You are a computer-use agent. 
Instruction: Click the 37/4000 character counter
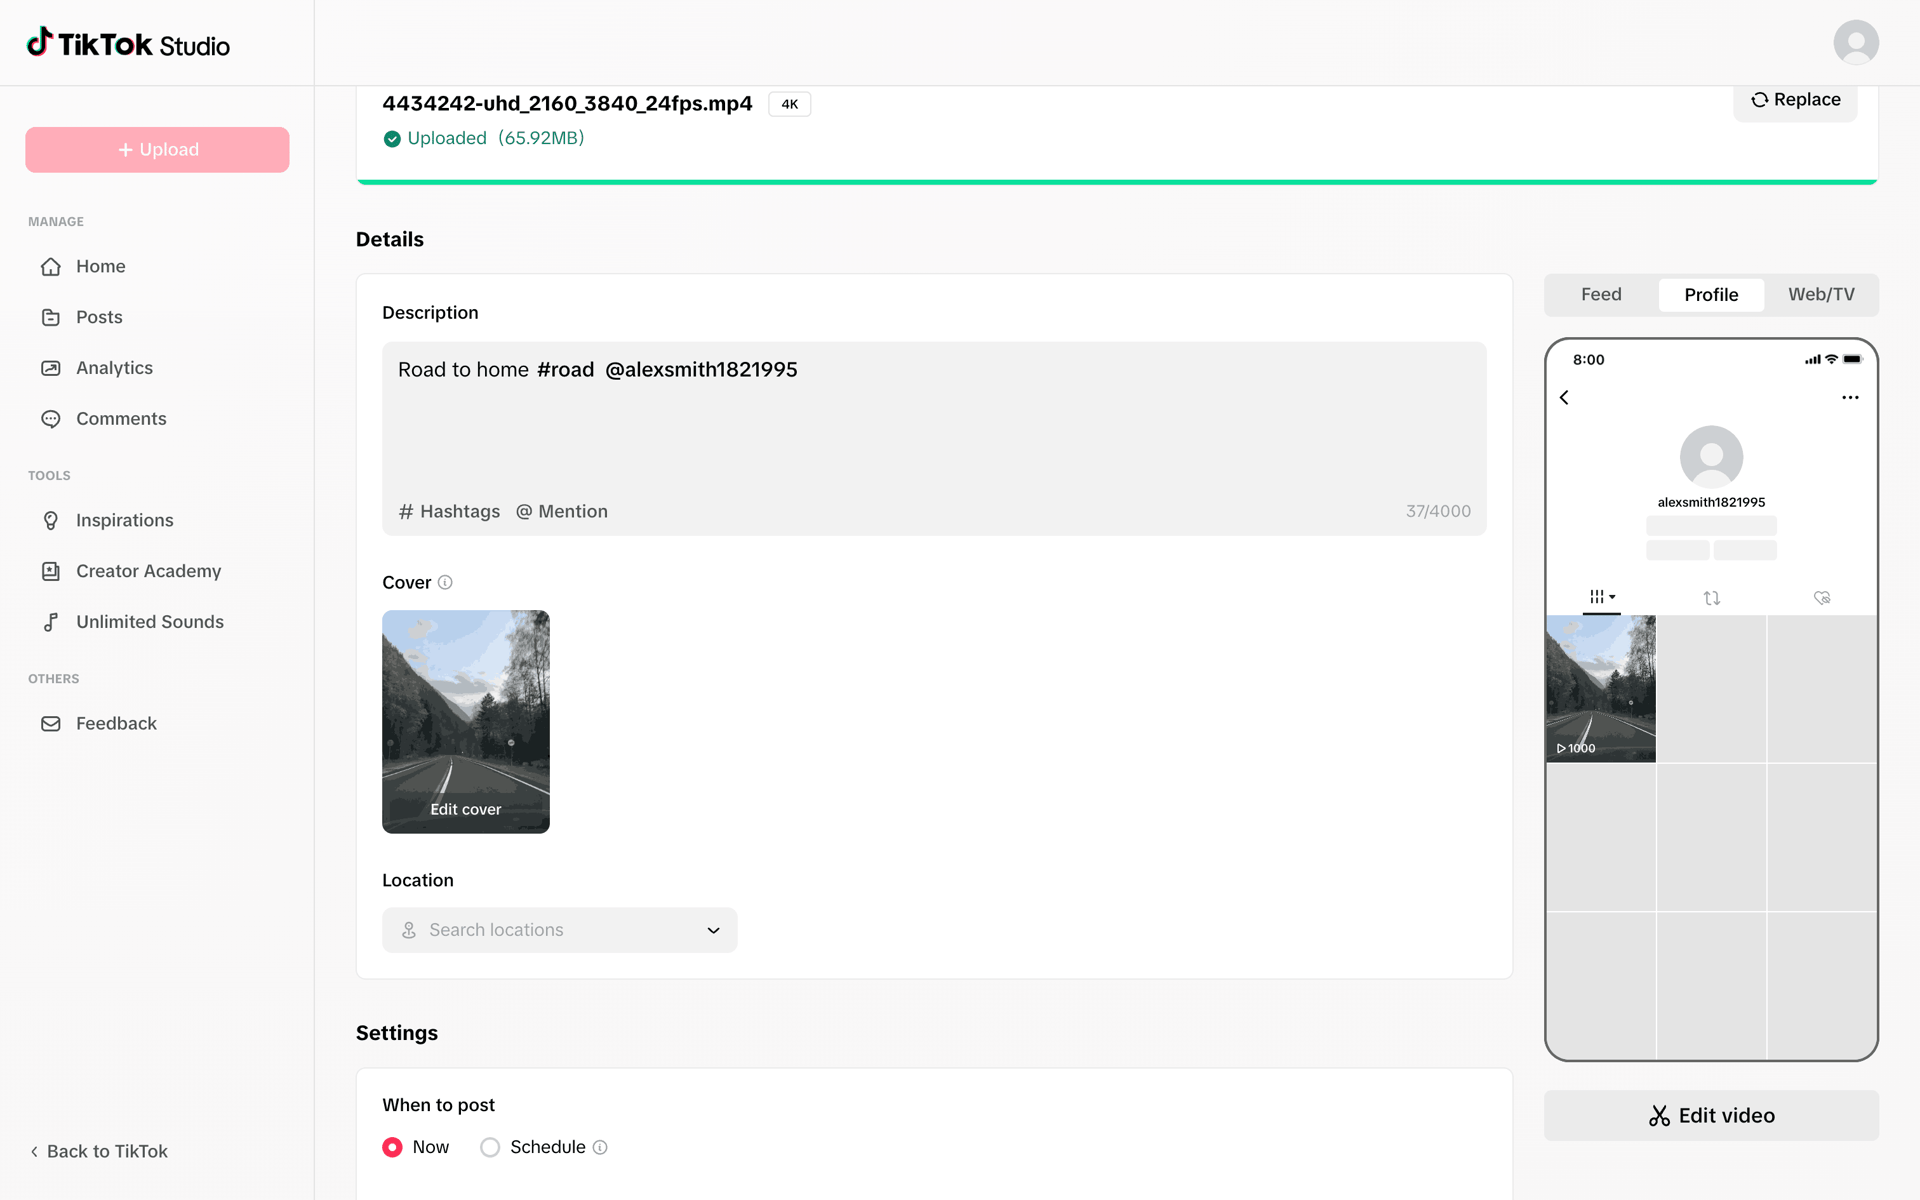pos(1438,512)
